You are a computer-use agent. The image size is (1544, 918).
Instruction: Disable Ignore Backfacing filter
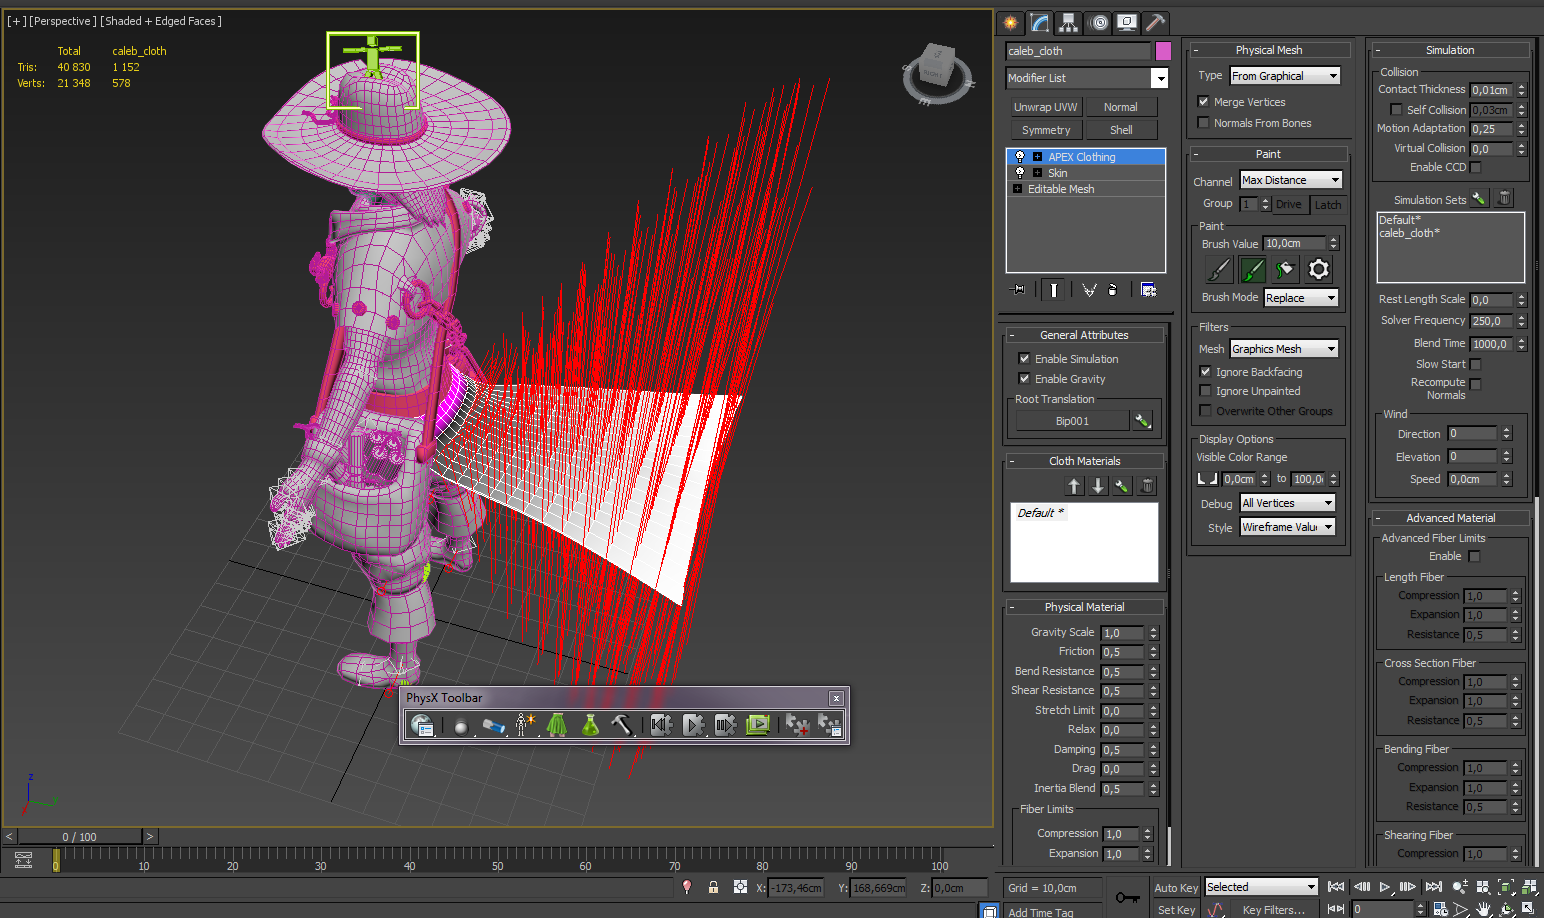pyautogui.click(x=1205, y=372)
